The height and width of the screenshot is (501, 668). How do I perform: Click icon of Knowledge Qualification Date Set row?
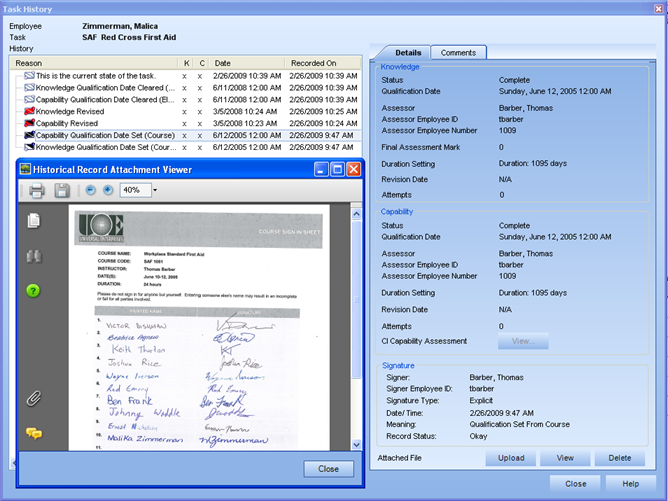click(29, 147)
